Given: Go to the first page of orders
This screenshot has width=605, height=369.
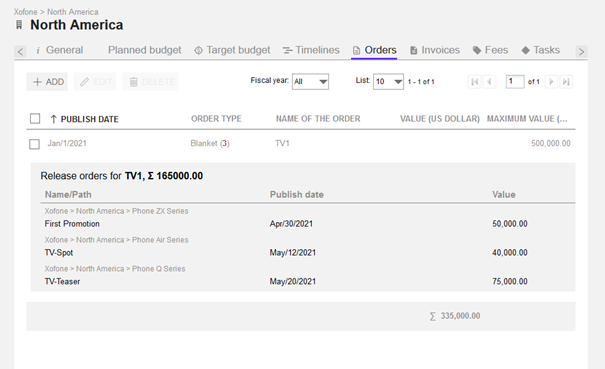Looking at the screenshot, I should (475, 82).
